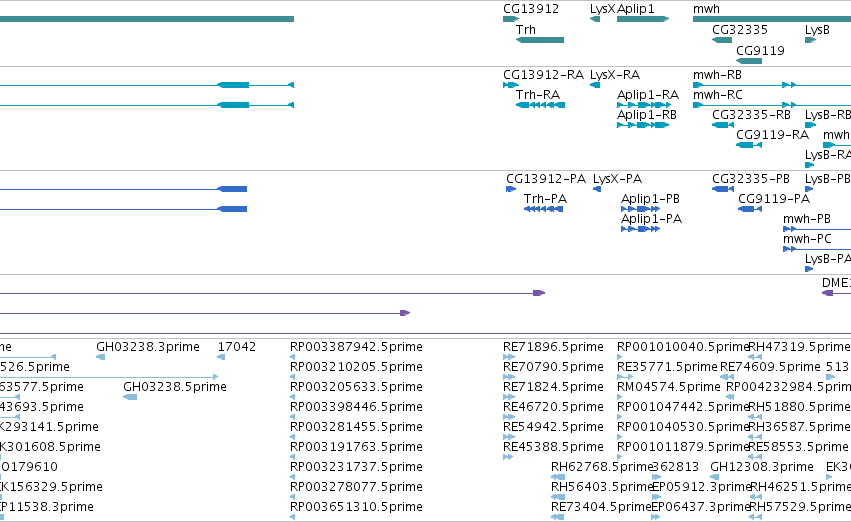Click the CG13912-PA protein label

point(546,179)
